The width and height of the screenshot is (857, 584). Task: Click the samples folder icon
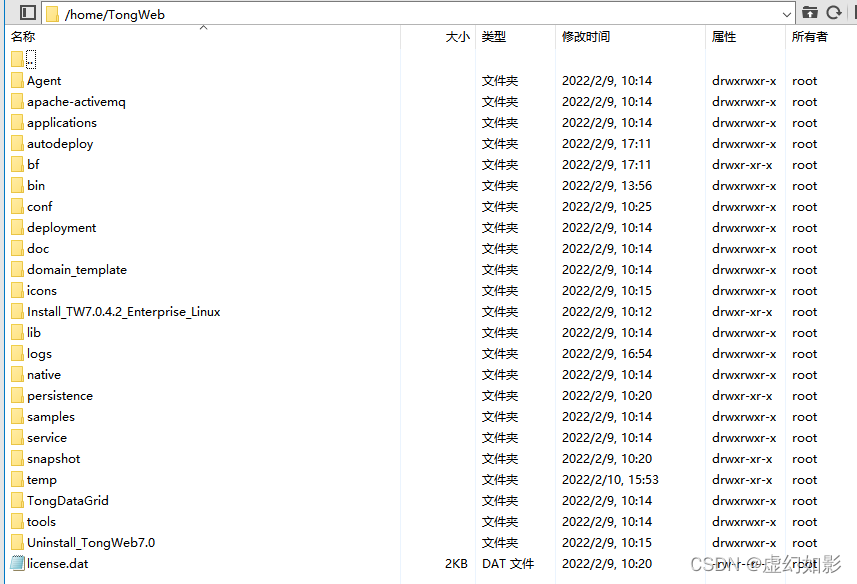pos(17,416)
